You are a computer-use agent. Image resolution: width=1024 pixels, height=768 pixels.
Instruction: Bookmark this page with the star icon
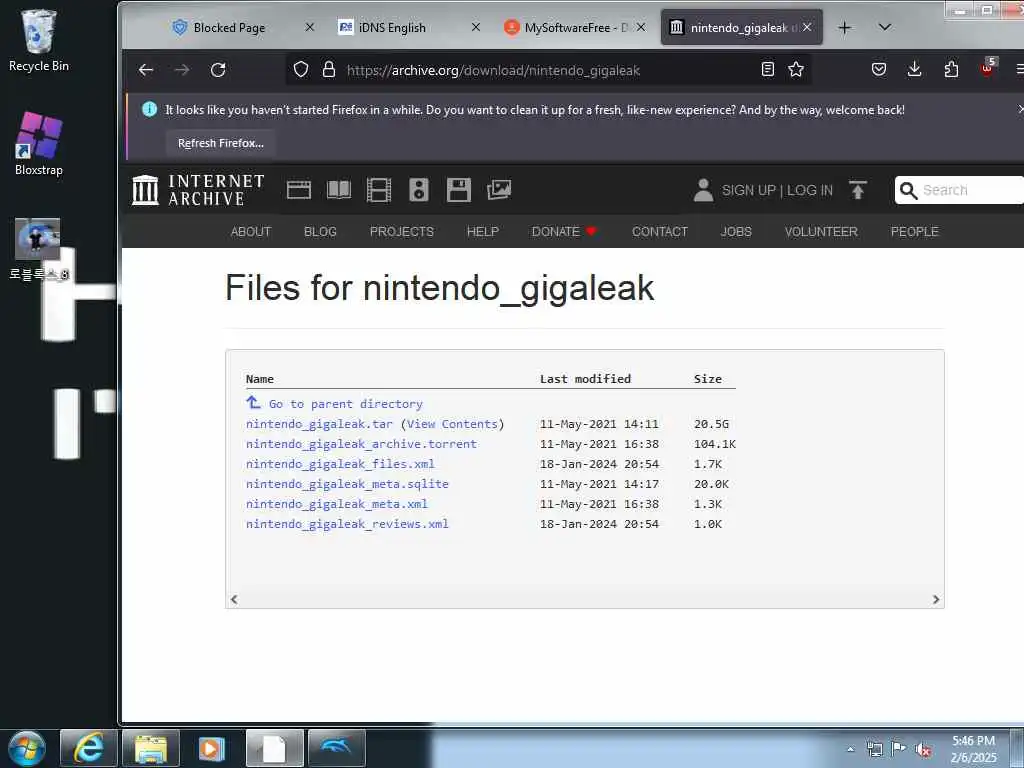click(795, 69)
